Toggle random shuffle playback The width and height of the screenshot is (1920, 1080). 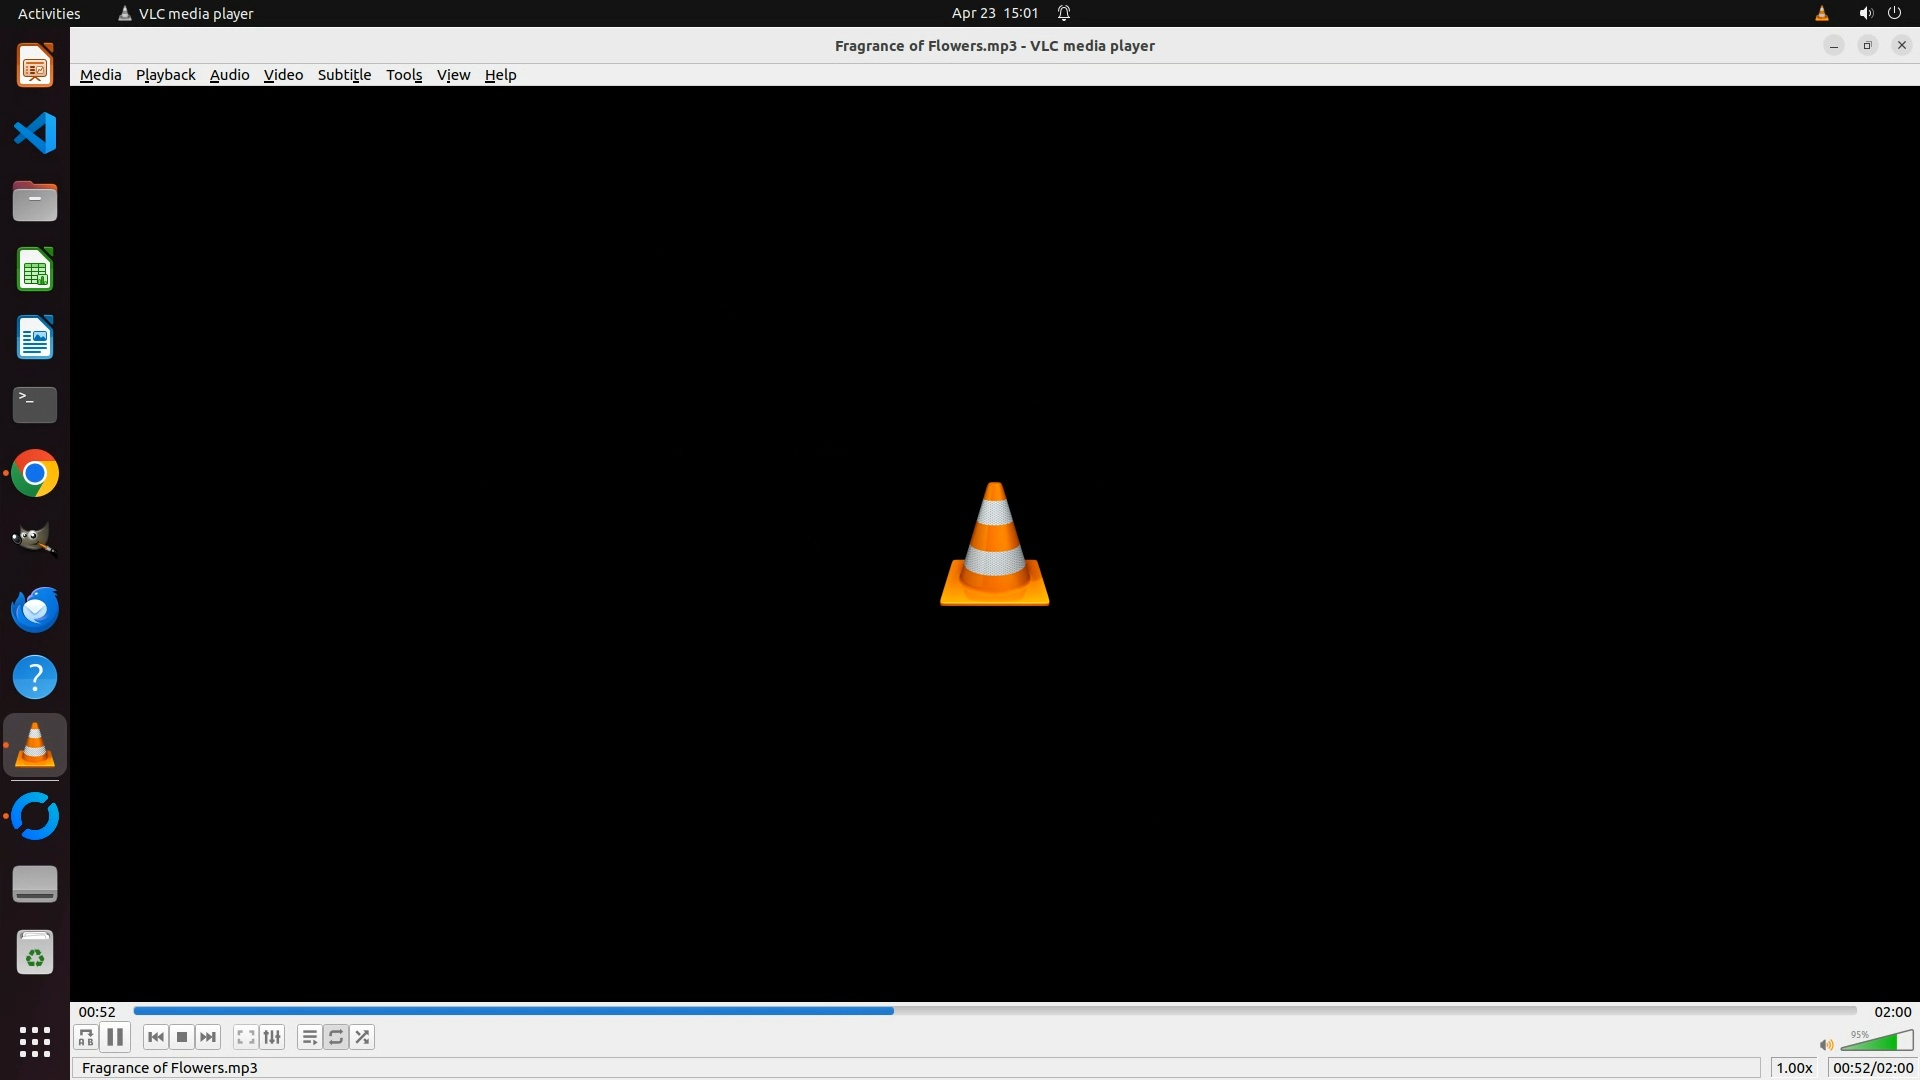[x=362, y=1037]
